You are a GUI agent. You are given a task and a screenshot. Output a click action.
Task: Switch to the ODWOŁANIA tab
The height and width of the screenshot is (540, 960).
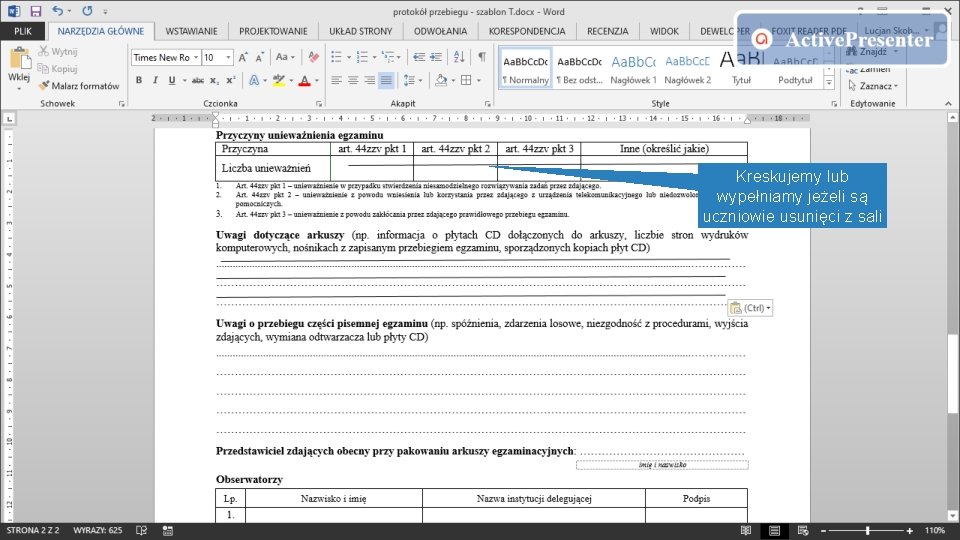(440, 31)
